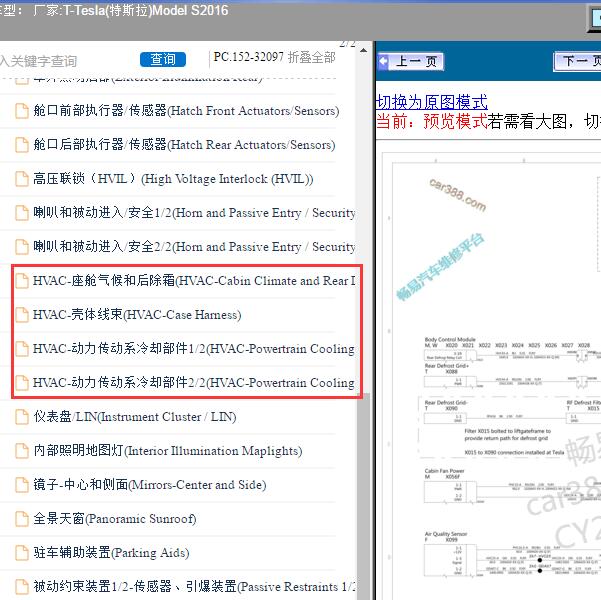The width and height of the screenshot is (601, 600).
Task: Click document icon of Horn Passive Entry 1/2
Action: tap(22, 213)
